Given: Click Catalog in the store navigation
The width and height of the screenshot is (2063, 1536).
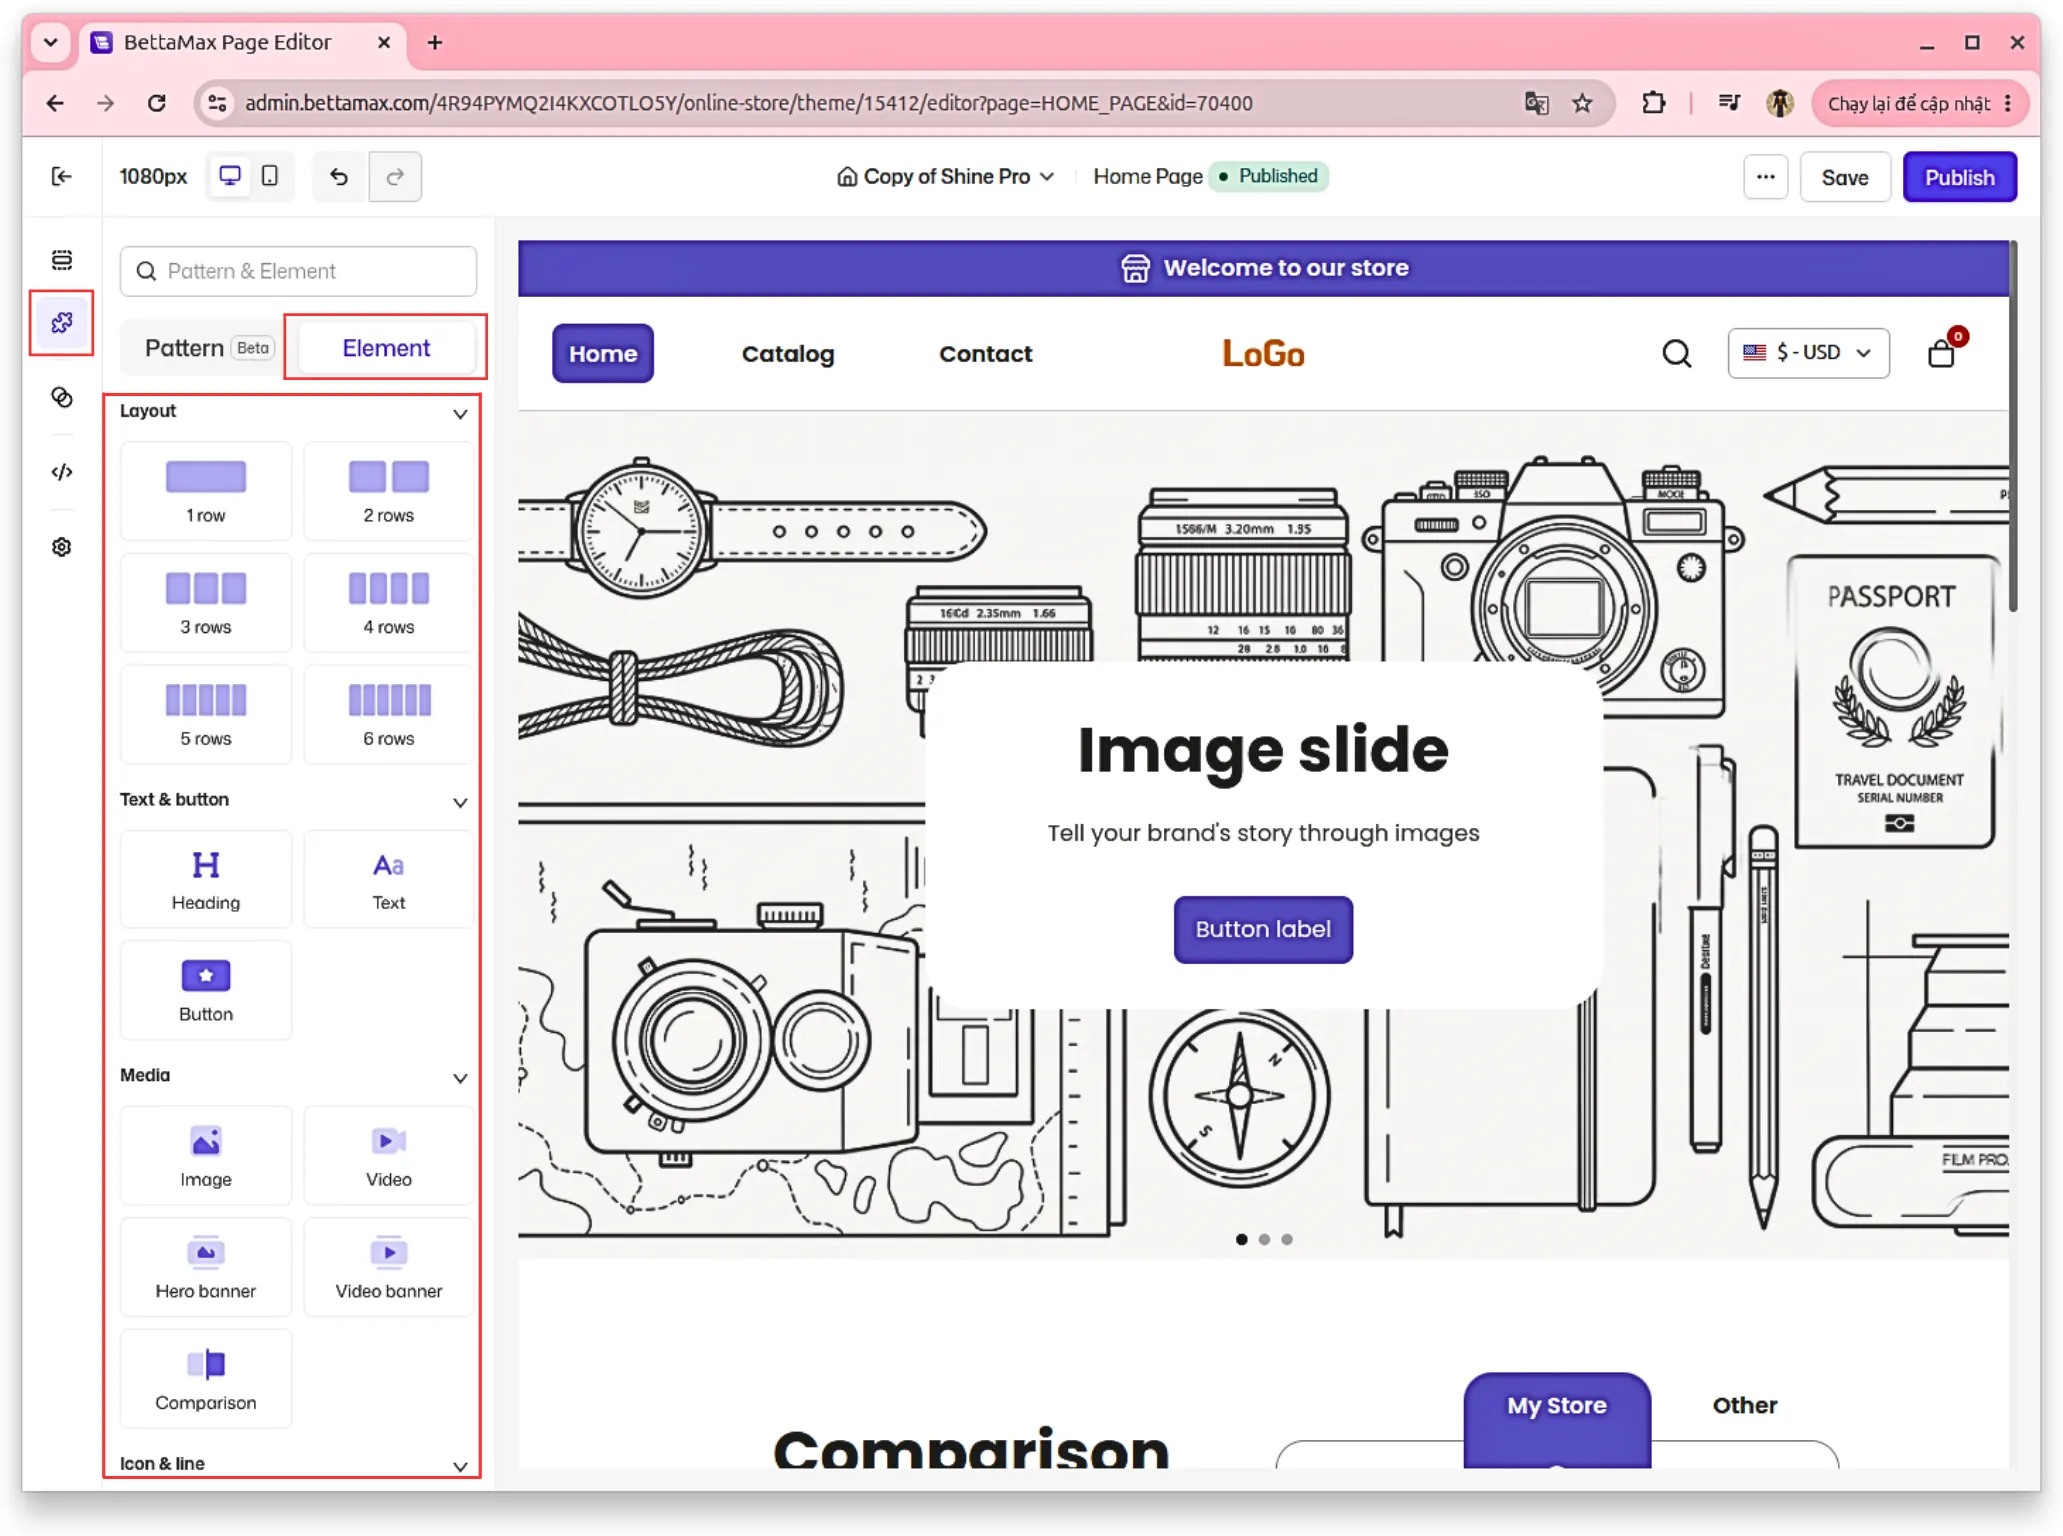Looking at the screenshot, I should pyautogui.click(x=788, y=354).
